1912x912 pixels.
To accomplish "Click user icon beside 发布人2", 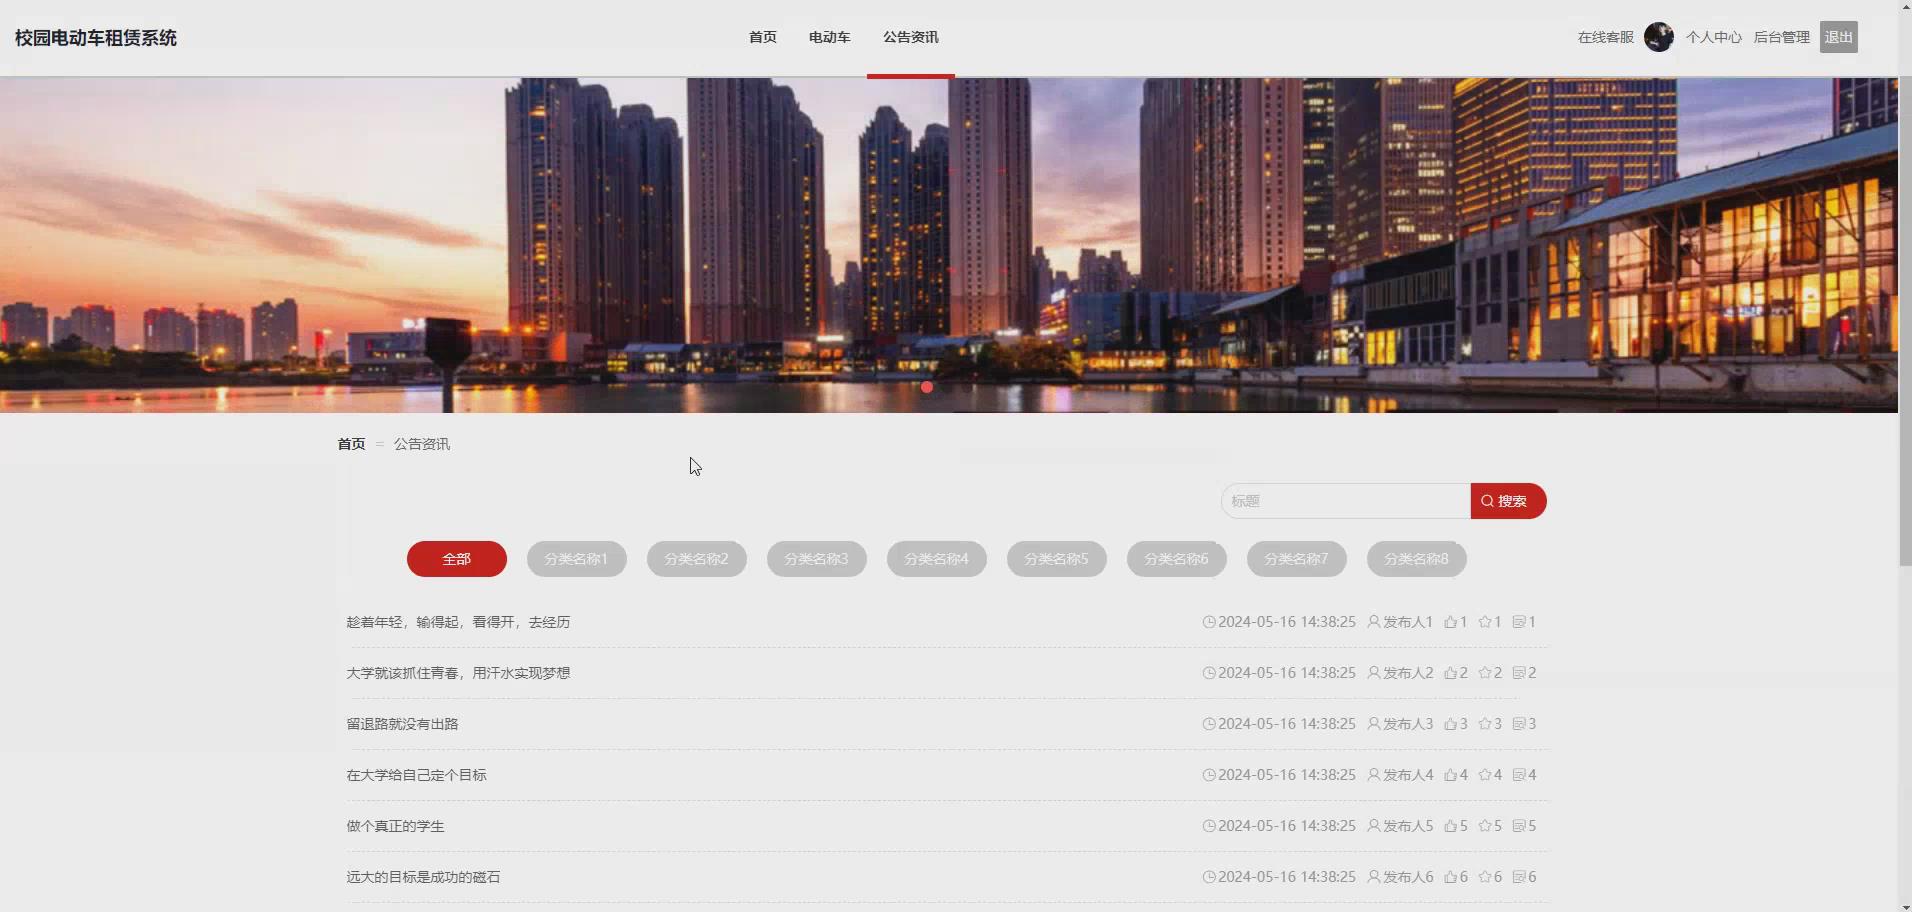I will pyautogui.click(x=1374, y=673).
